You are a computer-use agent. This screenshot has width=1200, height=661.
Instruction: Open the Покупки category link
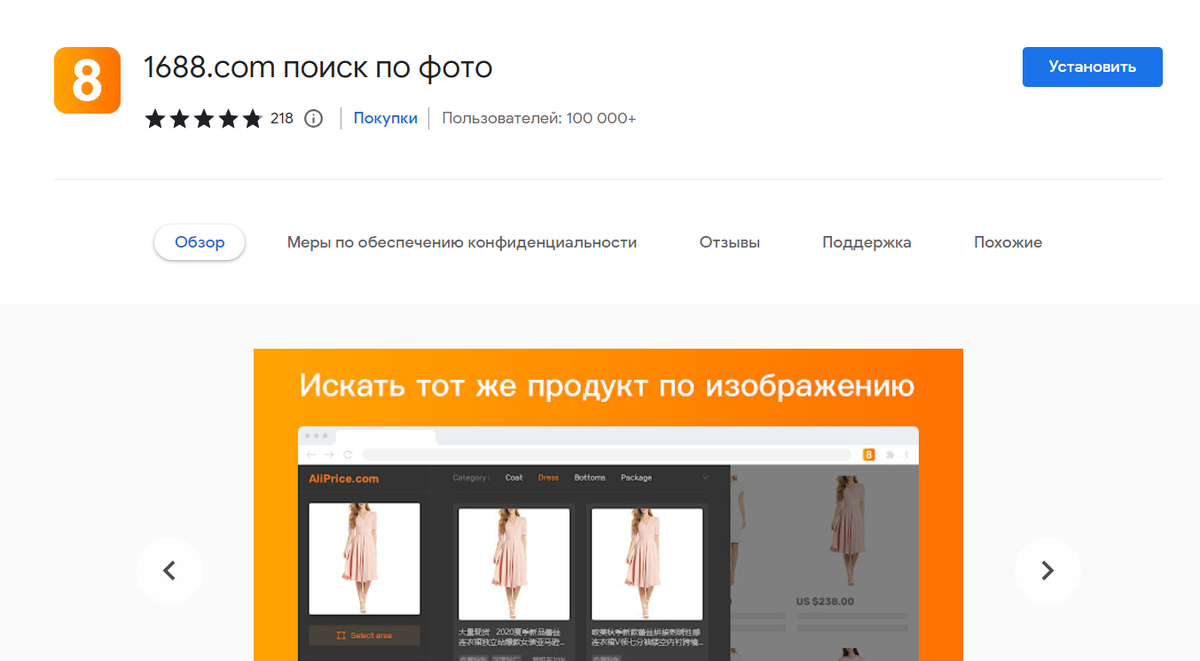point(385,118)
